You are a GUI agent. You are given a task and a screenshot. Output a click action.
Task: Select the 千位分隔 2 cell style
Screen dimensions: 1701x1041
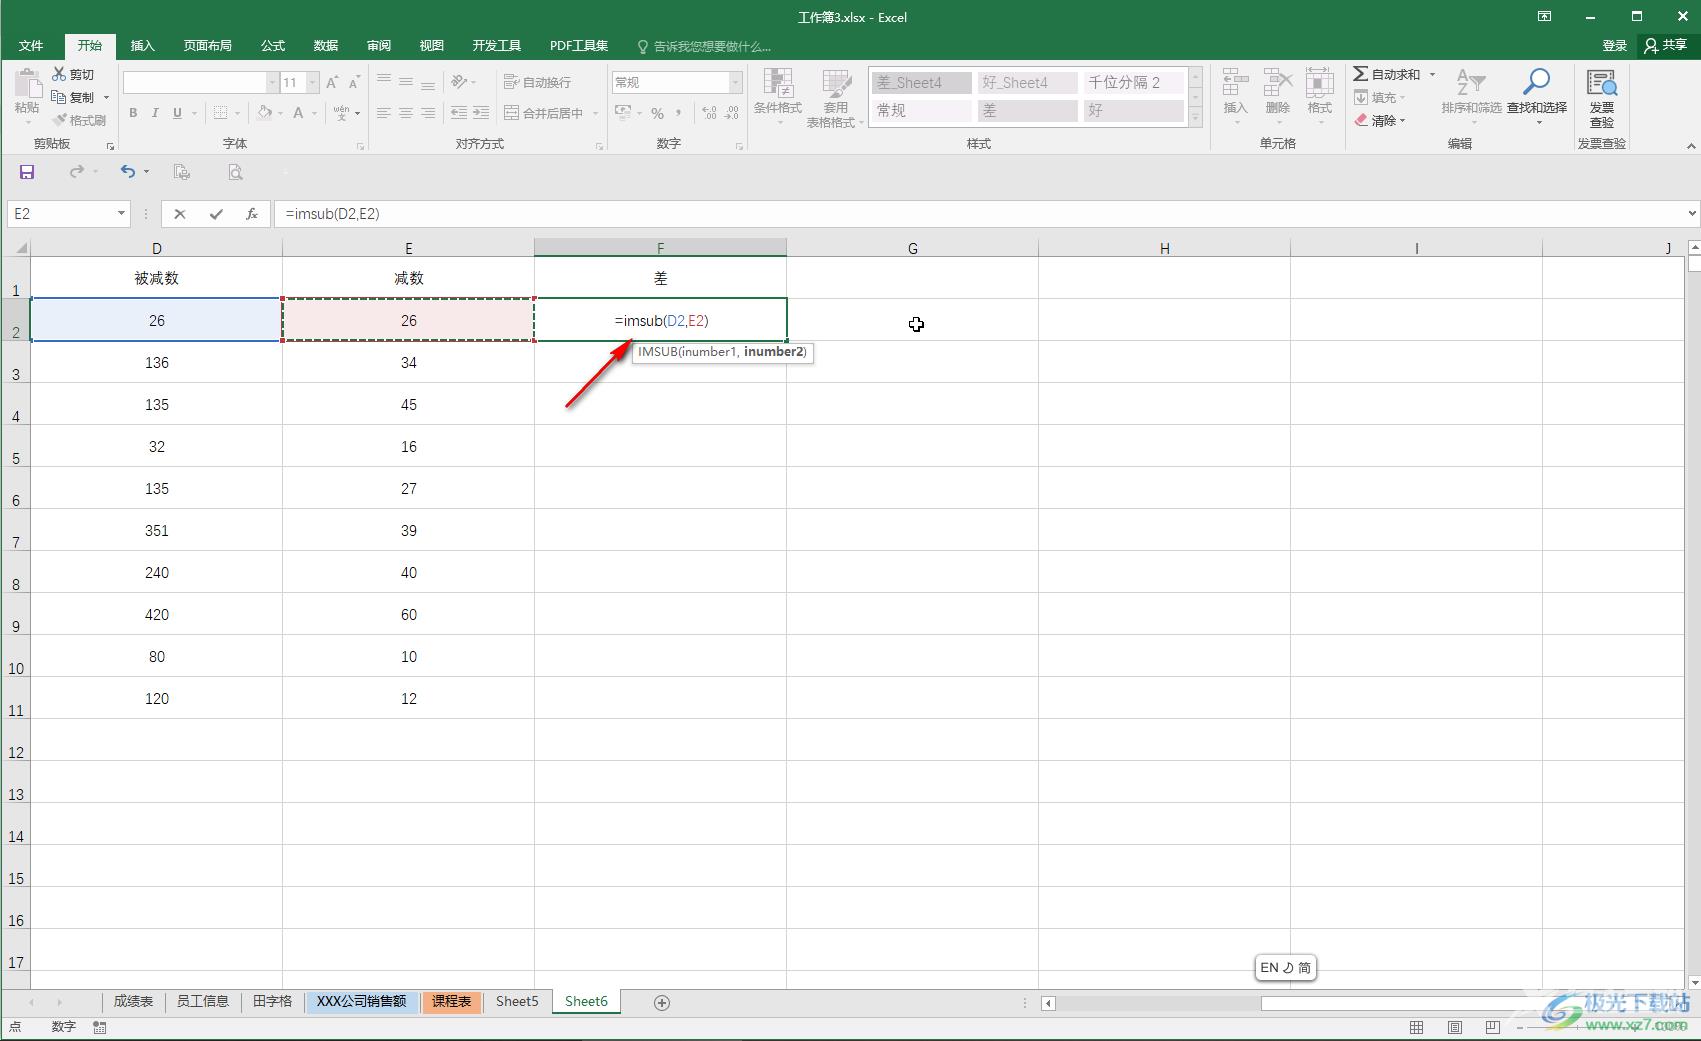coord(1134,82)
